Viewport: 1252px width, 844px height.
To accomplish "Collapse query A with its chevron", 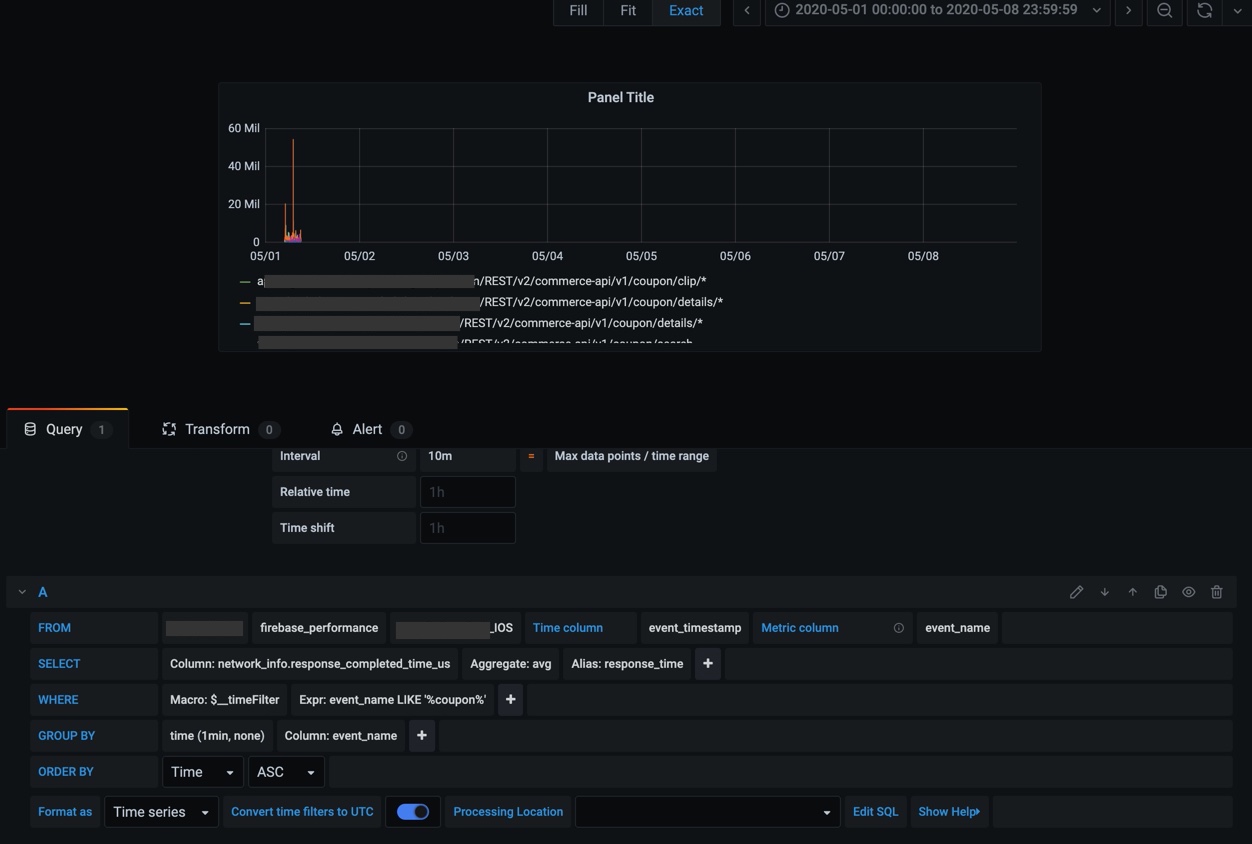I will 21,591.
